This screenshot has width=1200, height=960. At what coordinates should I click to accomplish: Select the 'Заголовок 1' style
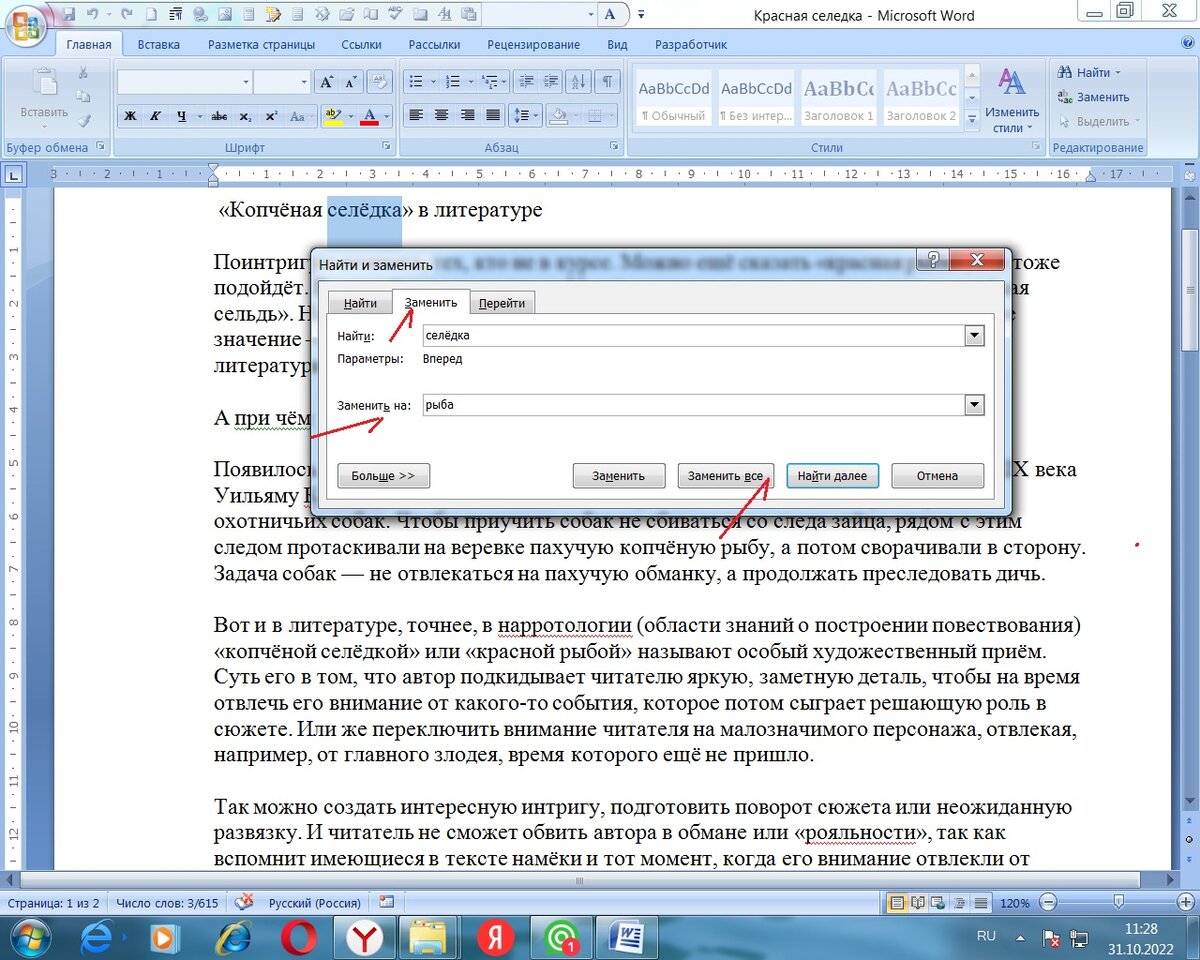pos(839,98)
